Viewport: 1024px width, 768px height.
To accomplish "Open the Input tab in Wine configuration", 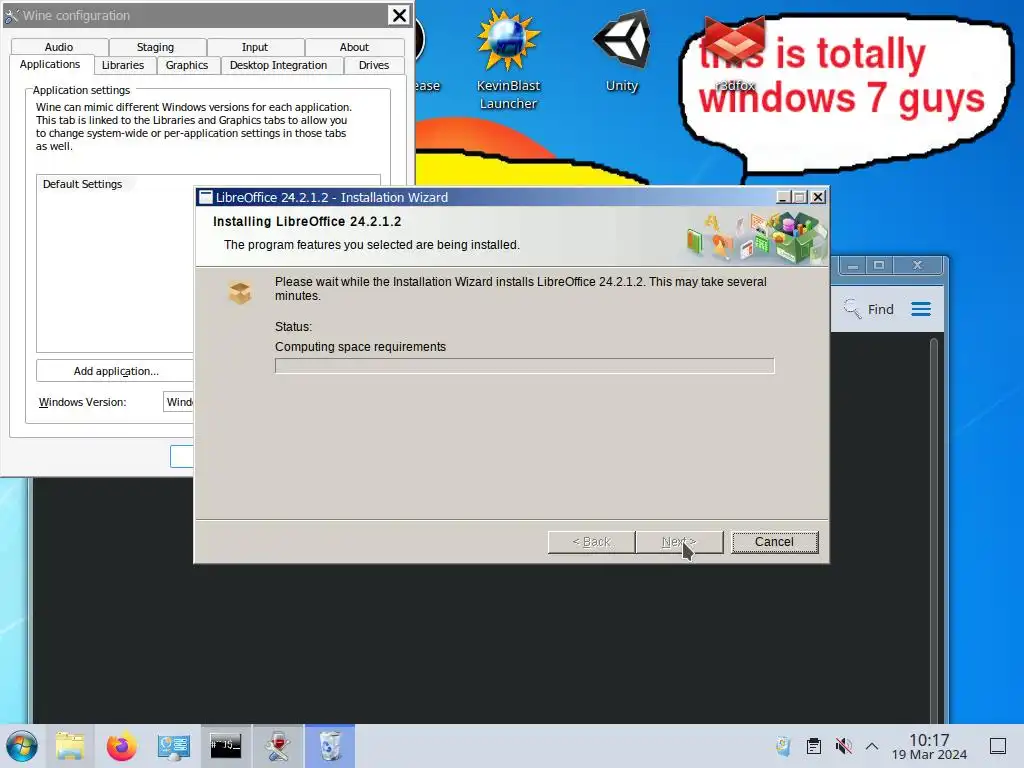I will 255,47.
